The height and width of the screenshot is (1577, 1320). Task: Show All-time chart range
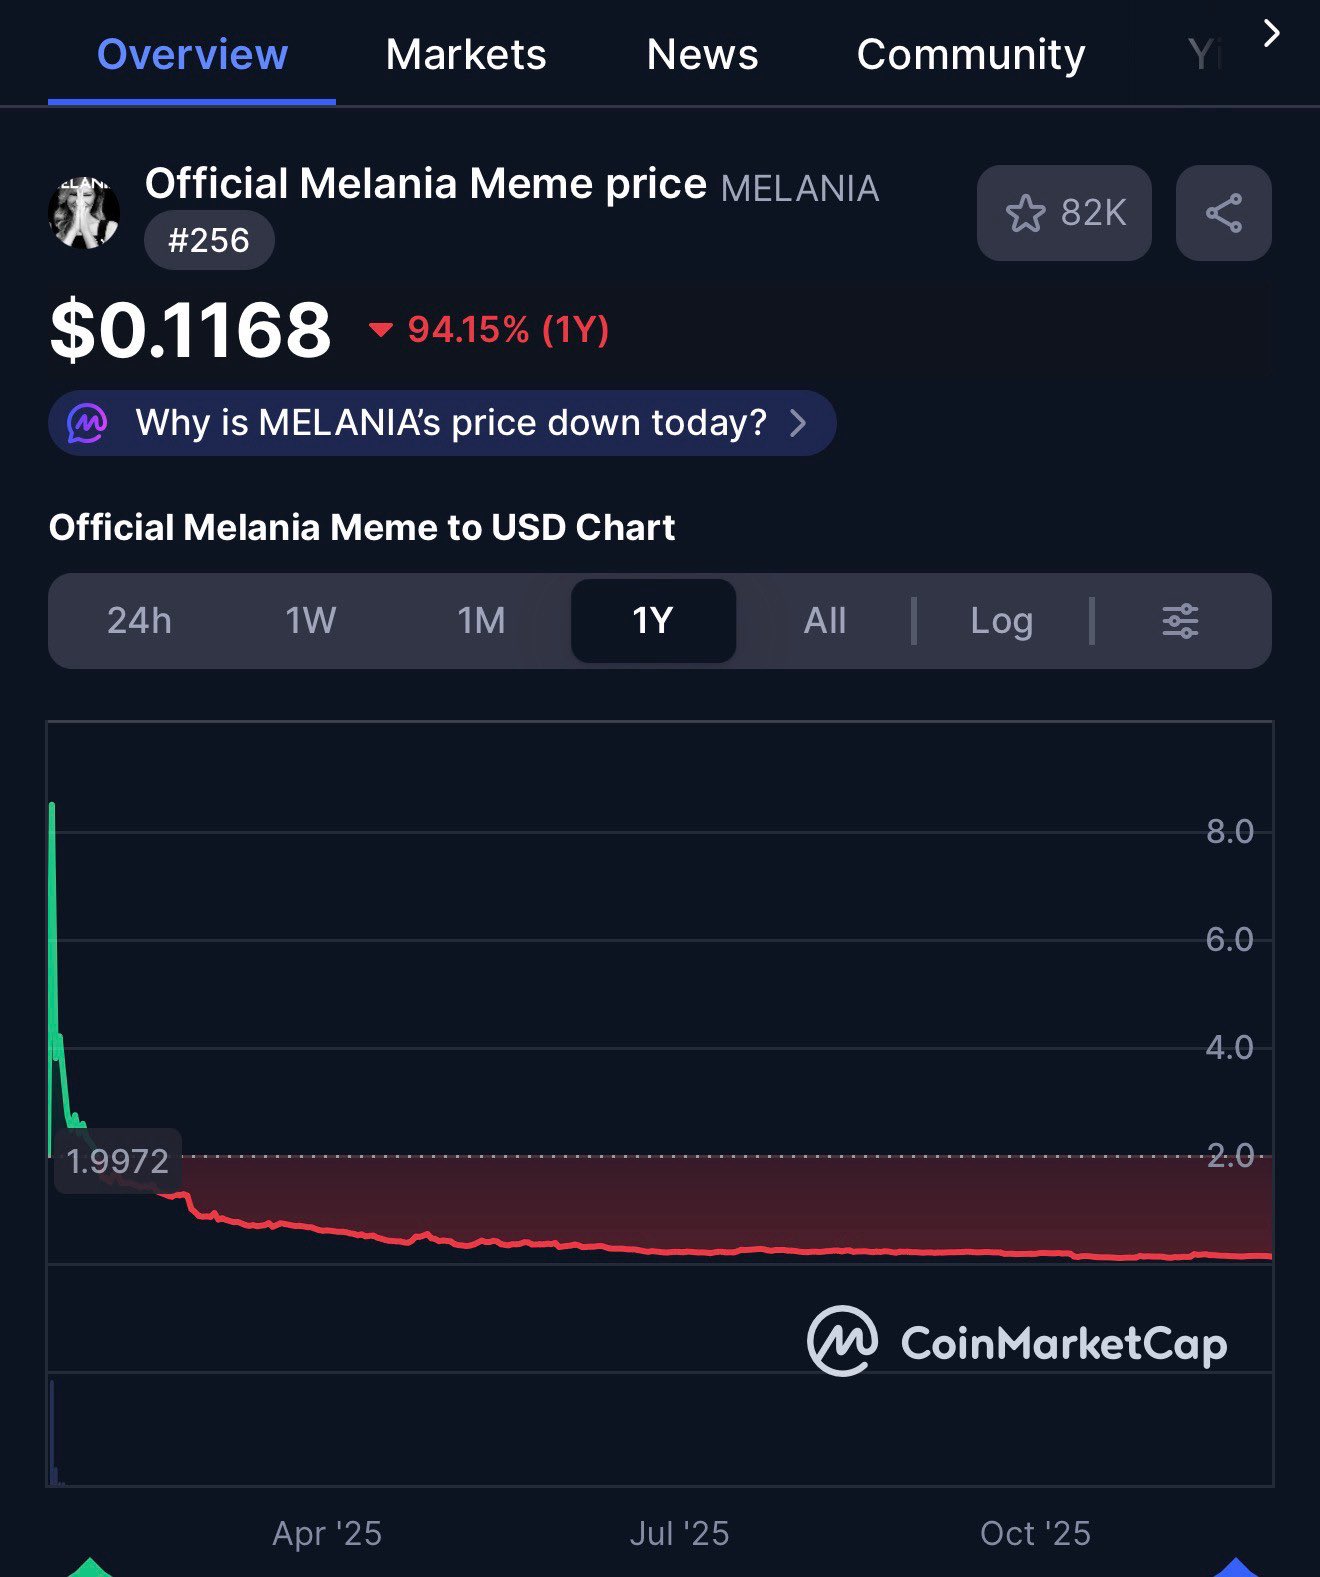point(825,621)
